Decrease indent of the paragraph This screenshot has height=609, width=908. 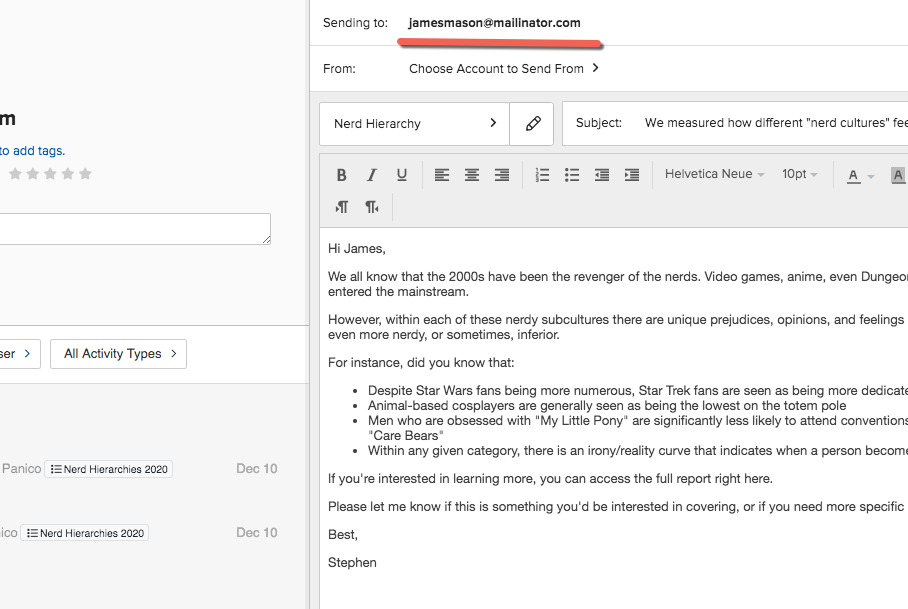click(x=602, y=175)
